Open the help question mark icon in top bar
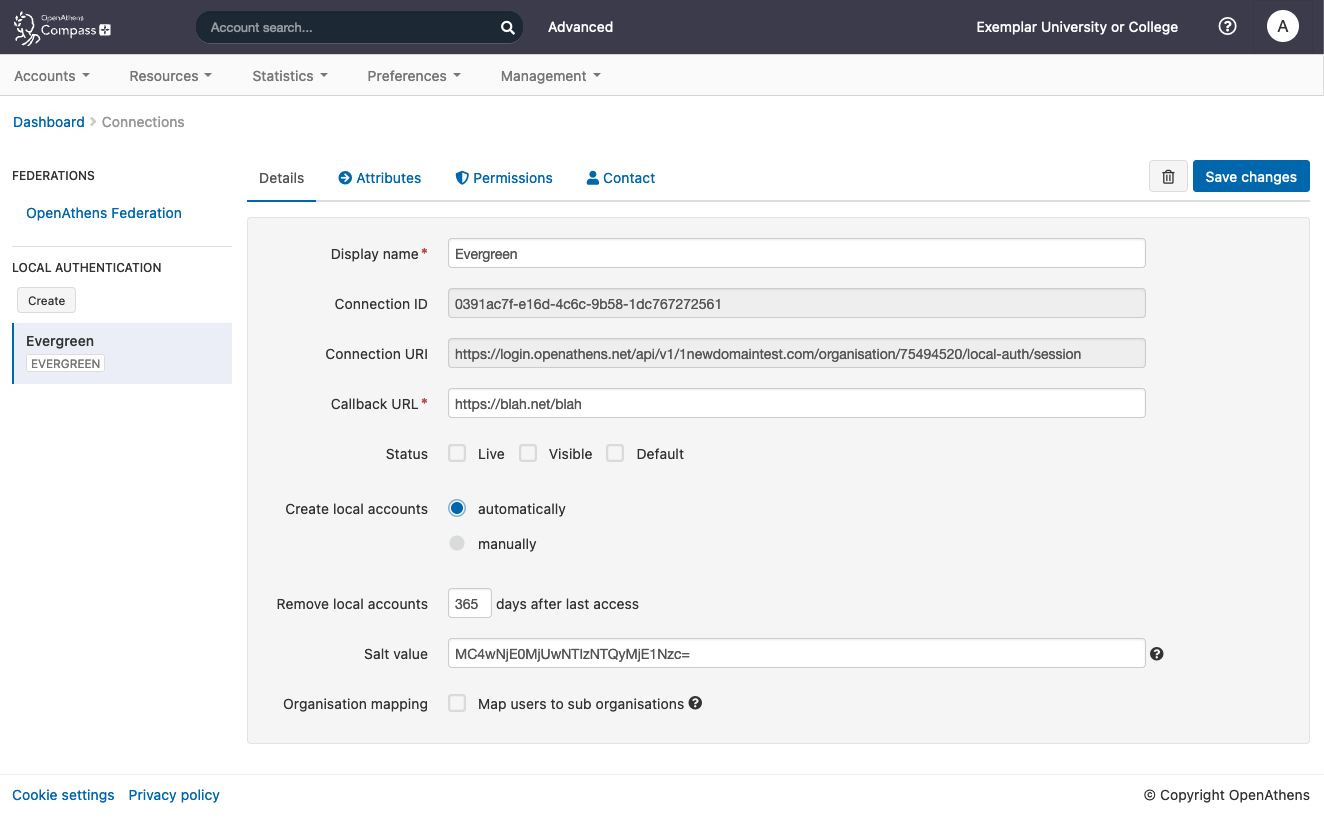The height and width of the screenshot is (823, 1324). (1227, 26)
